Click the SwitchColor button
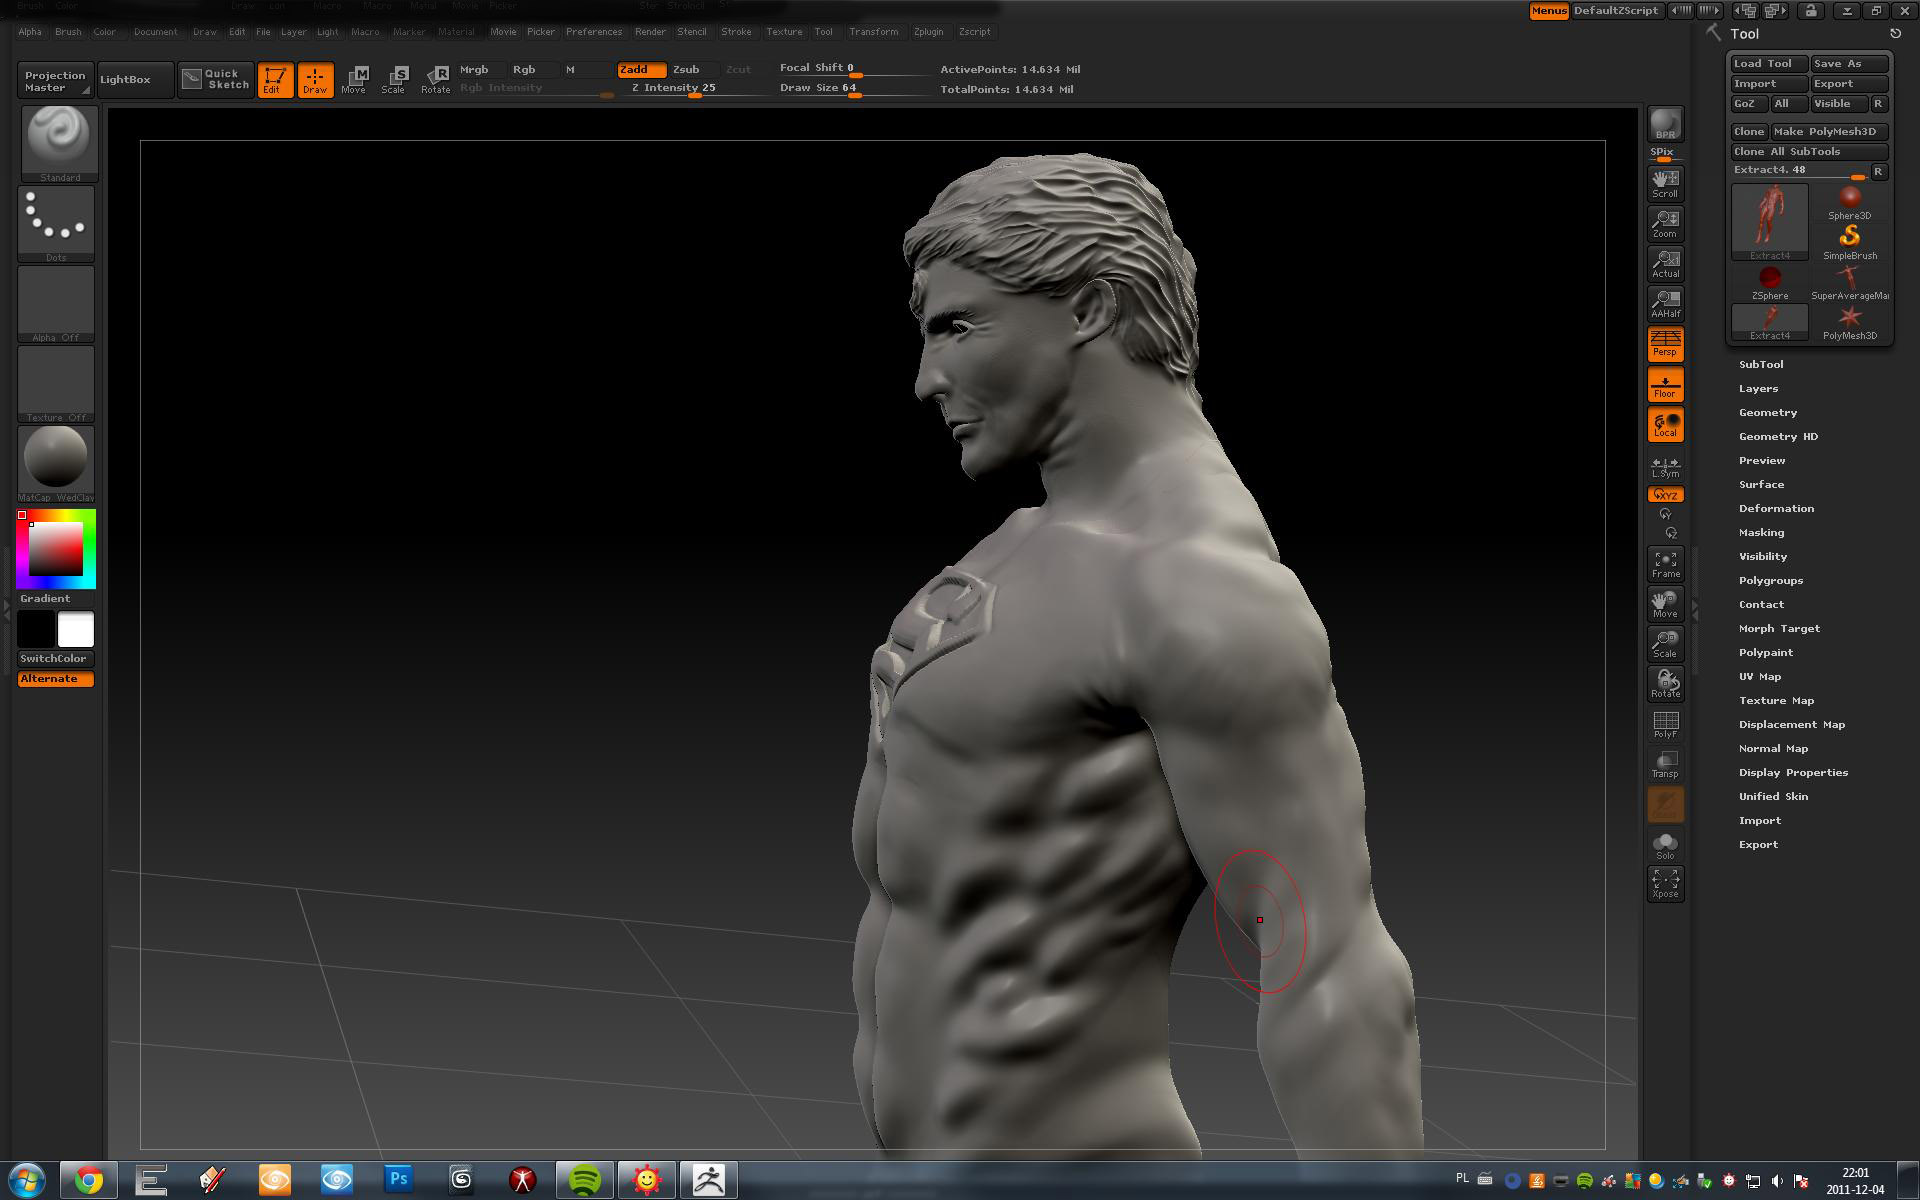The height and width of the screenshot is (1200, 1920). tap(56, 659)
